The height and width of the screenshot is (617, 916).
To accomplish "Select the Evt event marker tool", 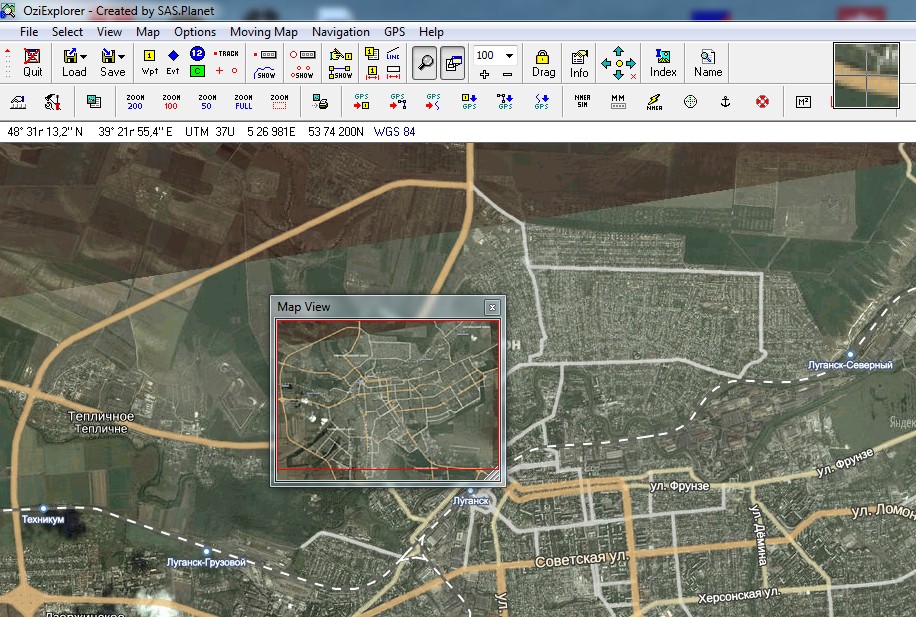I will pyautogui.click(x=173, y=62).
